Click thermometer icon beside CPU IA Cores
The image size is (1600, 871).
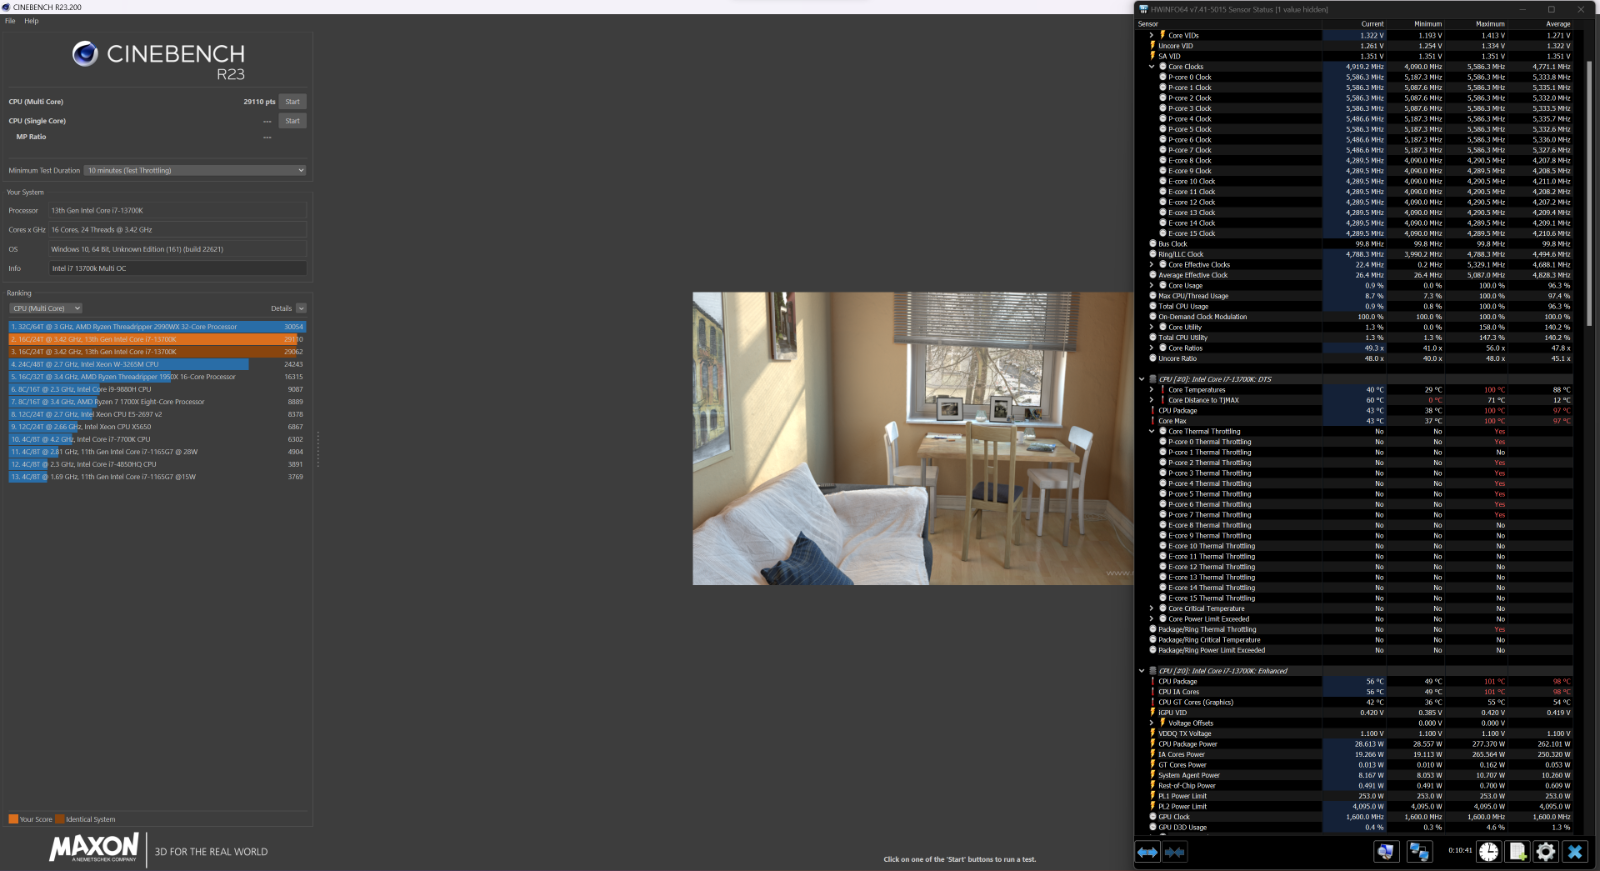[x=1153, y=692]
